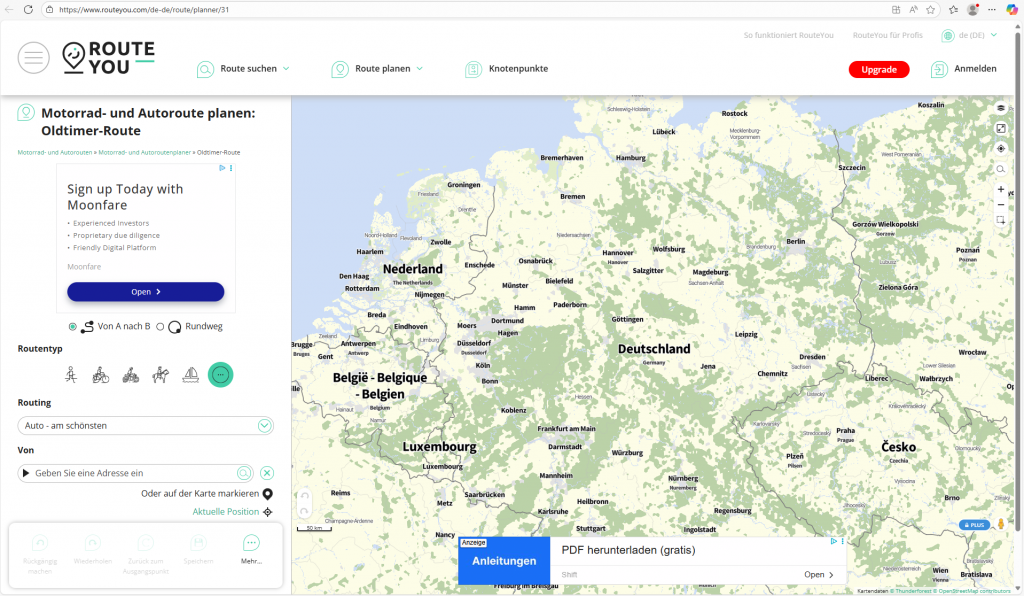1024x596 pixels.
Task: Select the motorcycle route type icon
Action: click(x=130, y=375)
